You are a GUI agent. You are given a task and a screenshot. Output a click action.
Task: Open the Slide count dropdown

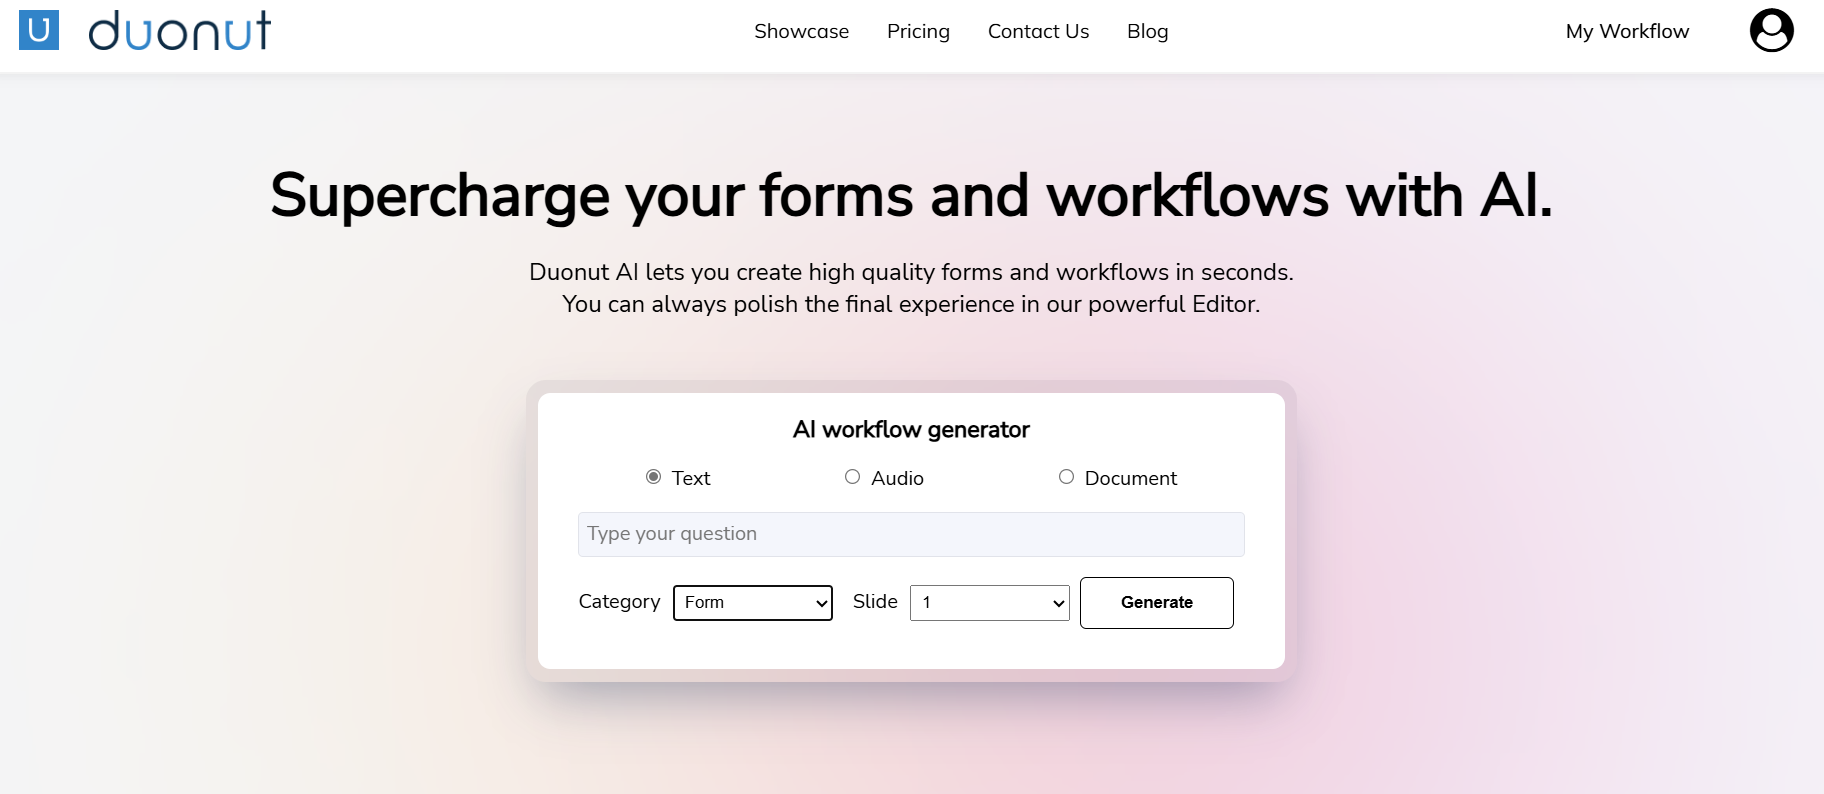point(989,603)
